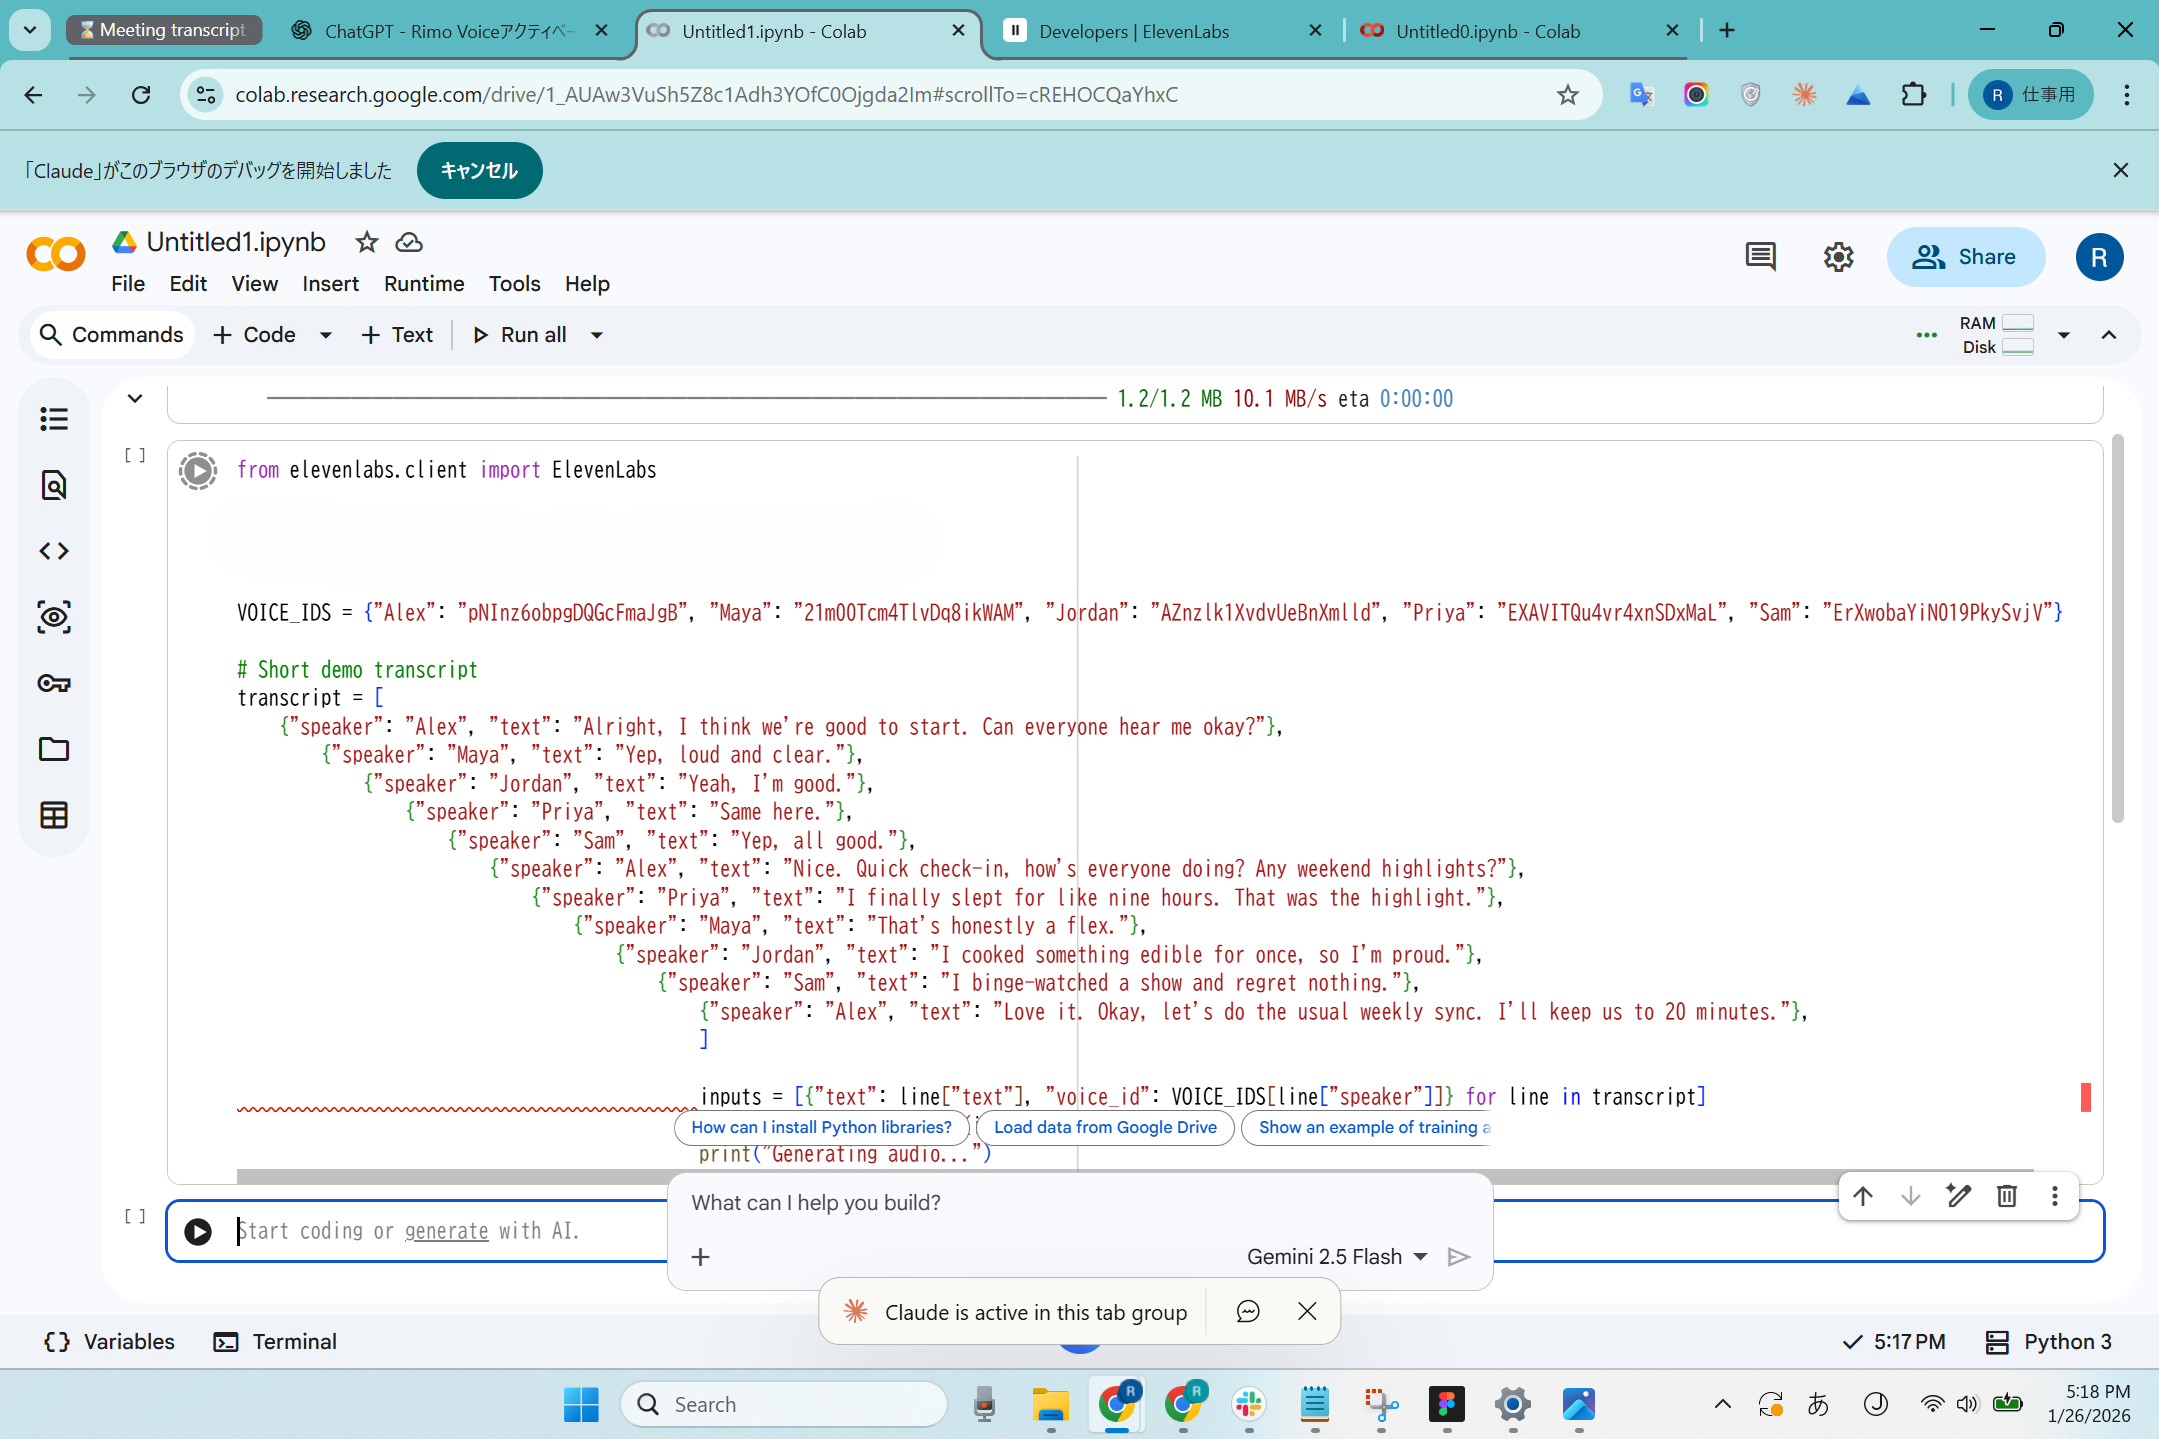
Task: Open the Files browser in the sidebar
Action: [54, 749]
